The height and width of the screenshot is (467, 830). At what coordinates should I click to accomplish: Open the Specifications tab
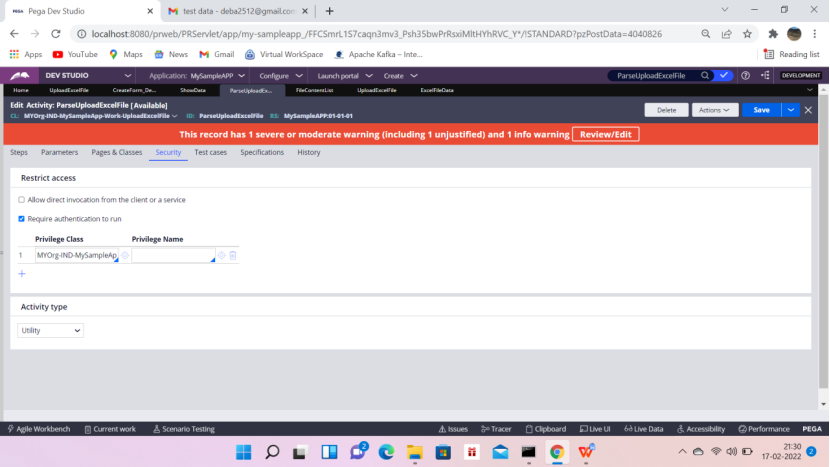pyautogui.click(x=262, y=152)
